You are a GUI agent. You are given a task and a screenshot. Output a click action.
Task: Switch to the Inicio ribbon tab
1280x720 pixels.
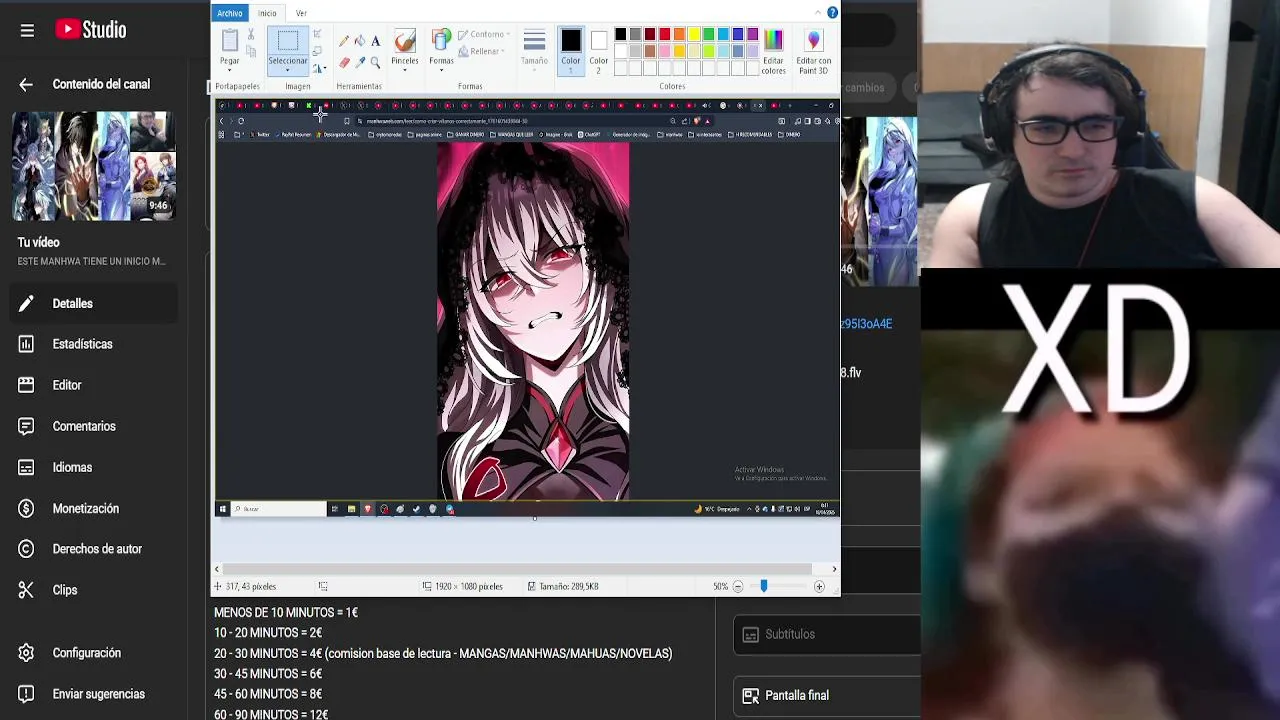click(x=267, y=13)
